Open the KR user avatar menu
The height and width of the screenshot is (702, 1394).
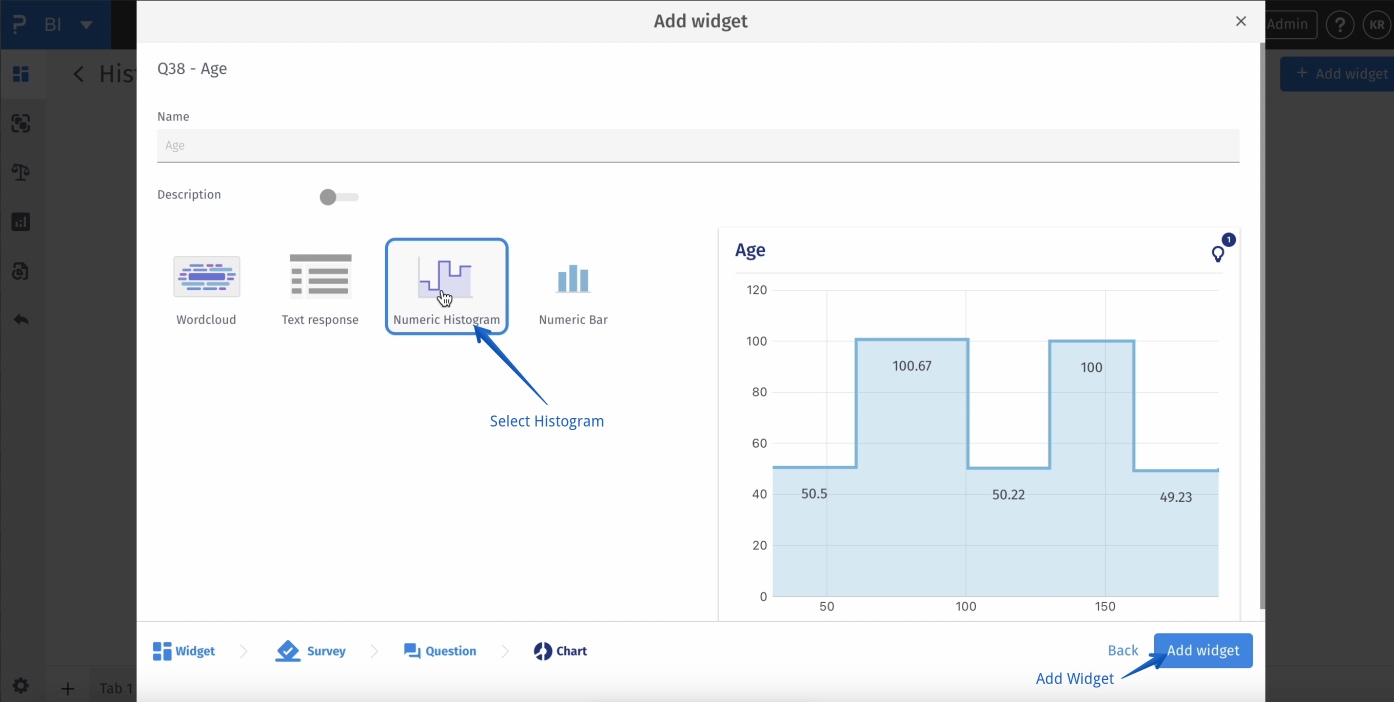[x=1376, y=25]
